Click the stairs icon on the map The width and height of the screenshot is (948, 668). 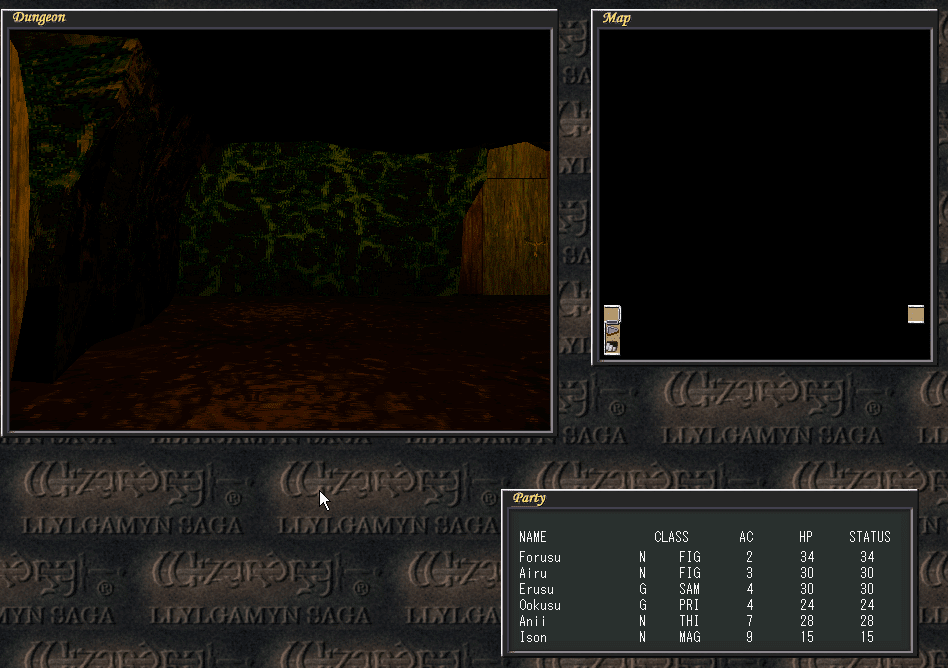(612, 346)
